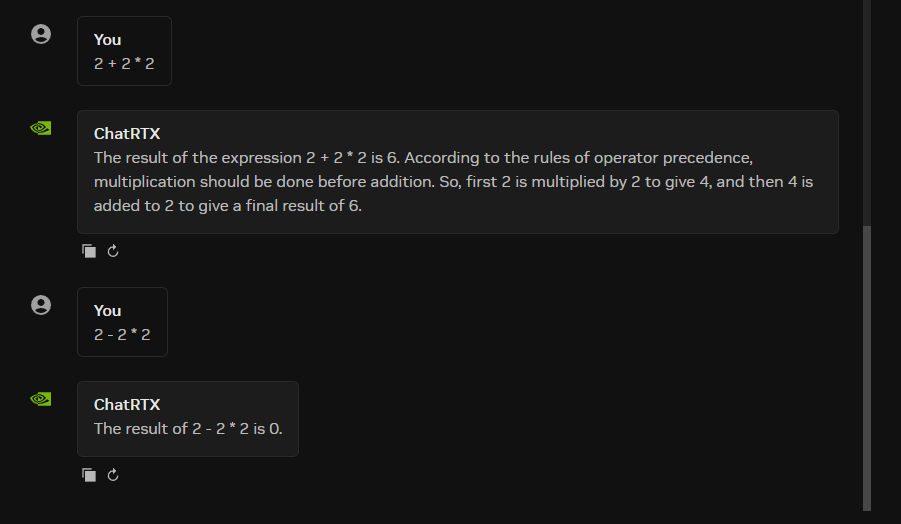901x524 pixels.
Task: Click user avatar beside "2 - 2 * 2" message
Action: point(41,305)
